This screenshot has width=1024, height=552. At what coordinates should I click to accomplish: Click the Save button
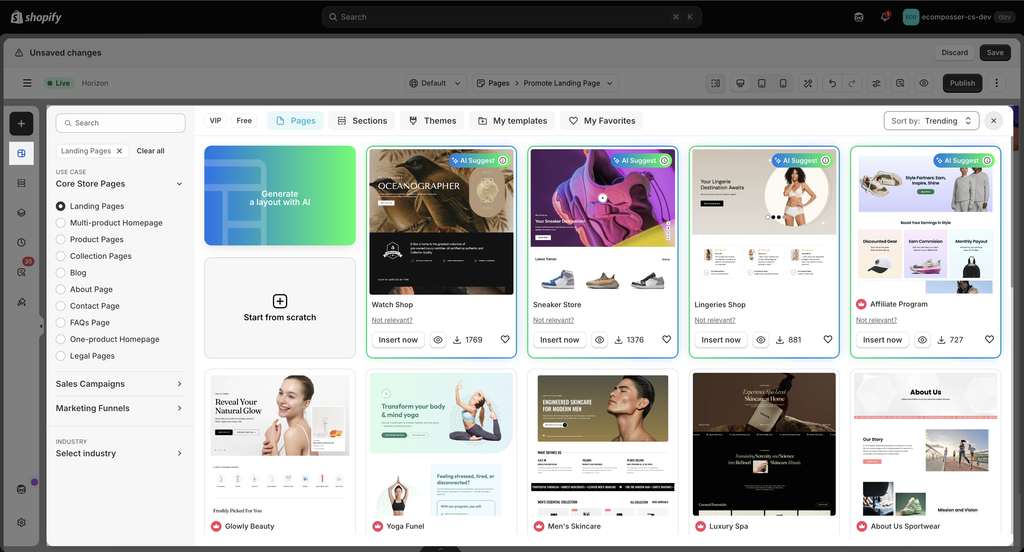coord(995,53)
